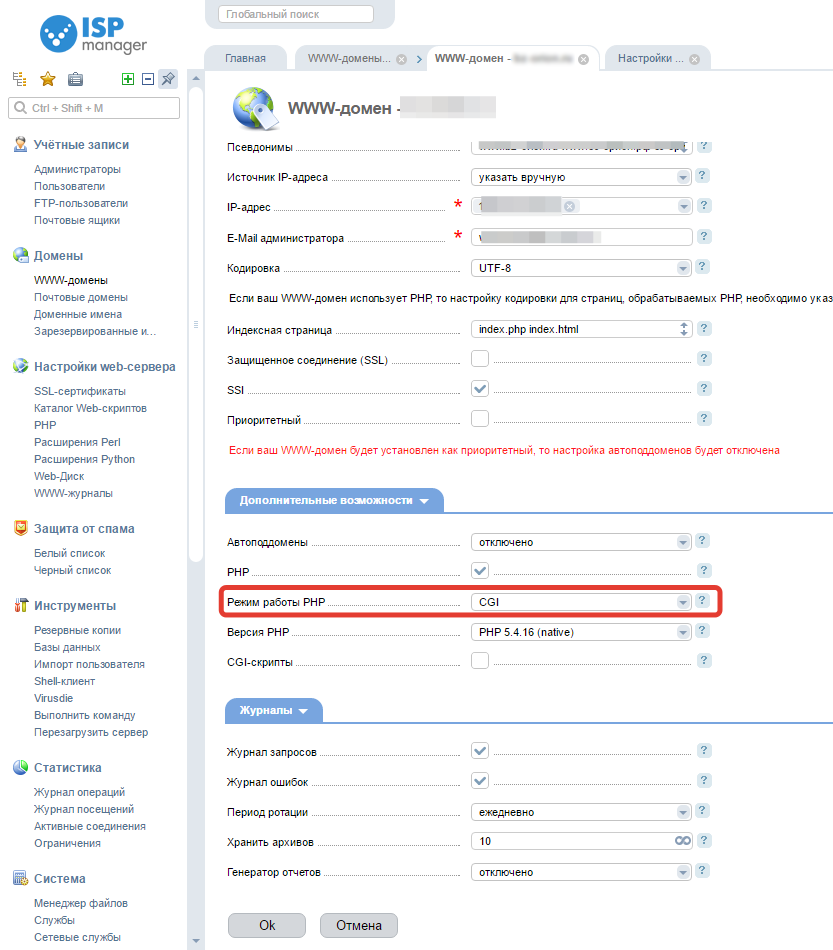Show help for Журнал запросов option
This screenshot has width=833, height=950.
click(x=703, y=750)
